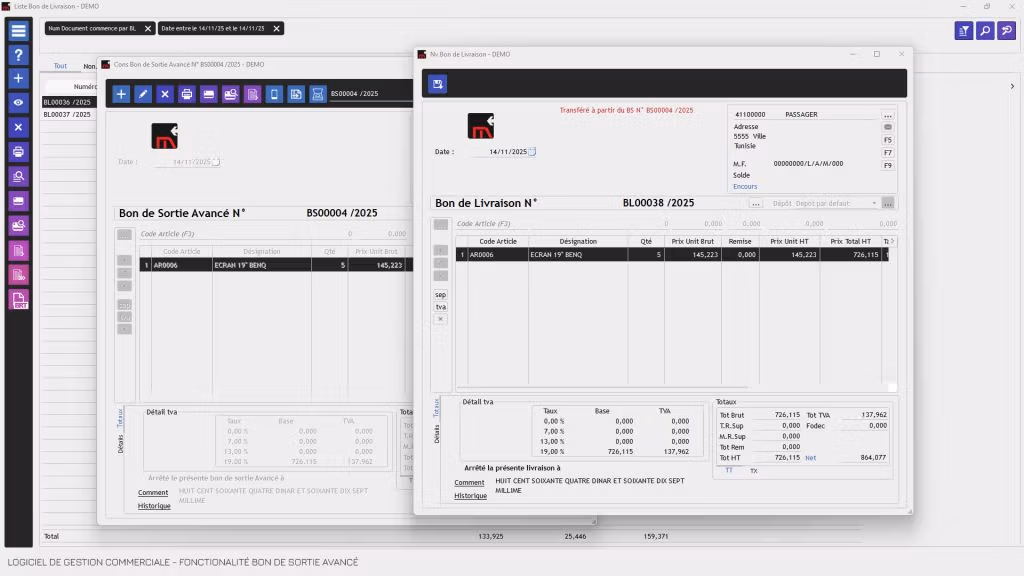Select row BL00037 /2025 in list
The image size is (1024, 576).
click(x=69, y=114)
